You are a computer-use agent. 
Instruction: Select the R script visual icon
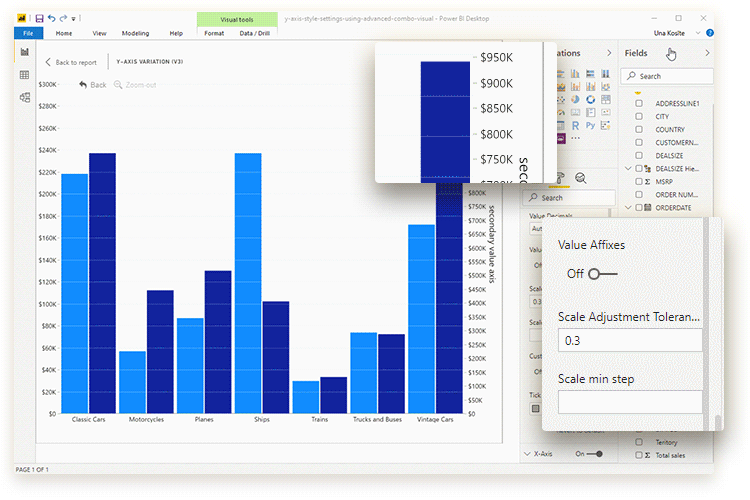[x=575, y=125]
